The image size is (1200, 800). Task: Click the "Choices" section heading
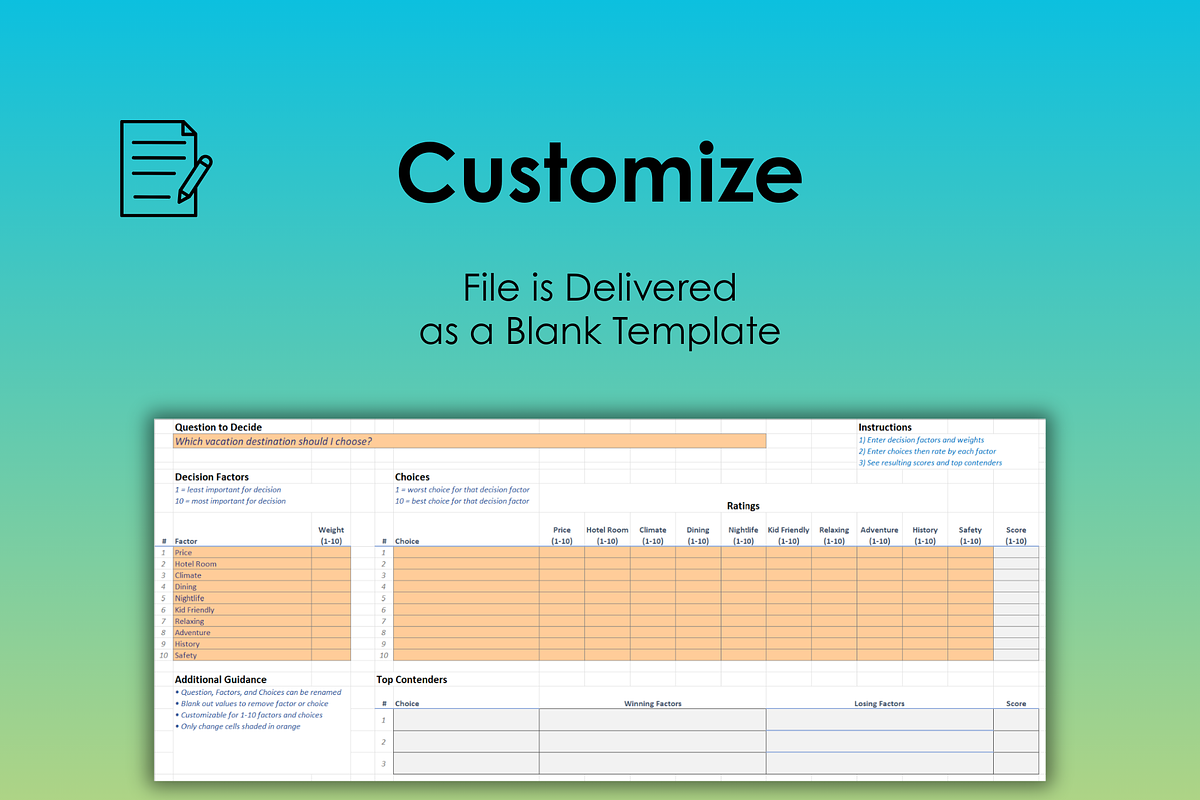pyautogui.click(x=412, y=477)
